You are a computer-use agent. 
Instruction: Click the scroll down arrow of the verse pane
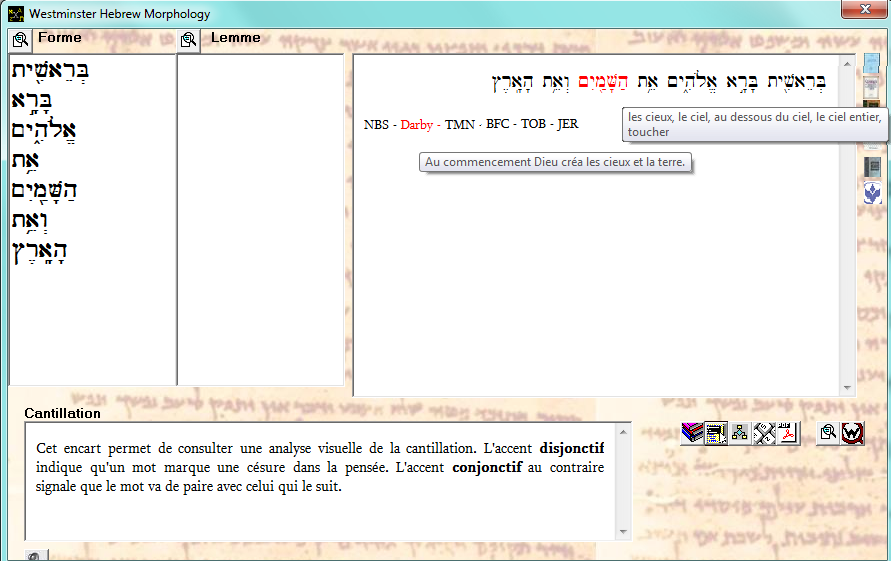pos(847,388)
